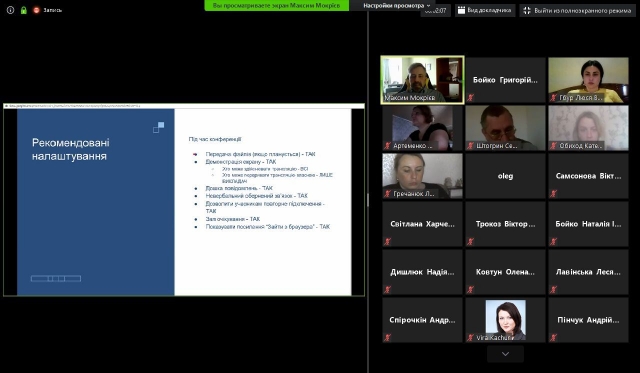The width and height of the screenshot is (640, 373).
Task: Click the Зайти з браузера bullet
Action: click(268, 226)
